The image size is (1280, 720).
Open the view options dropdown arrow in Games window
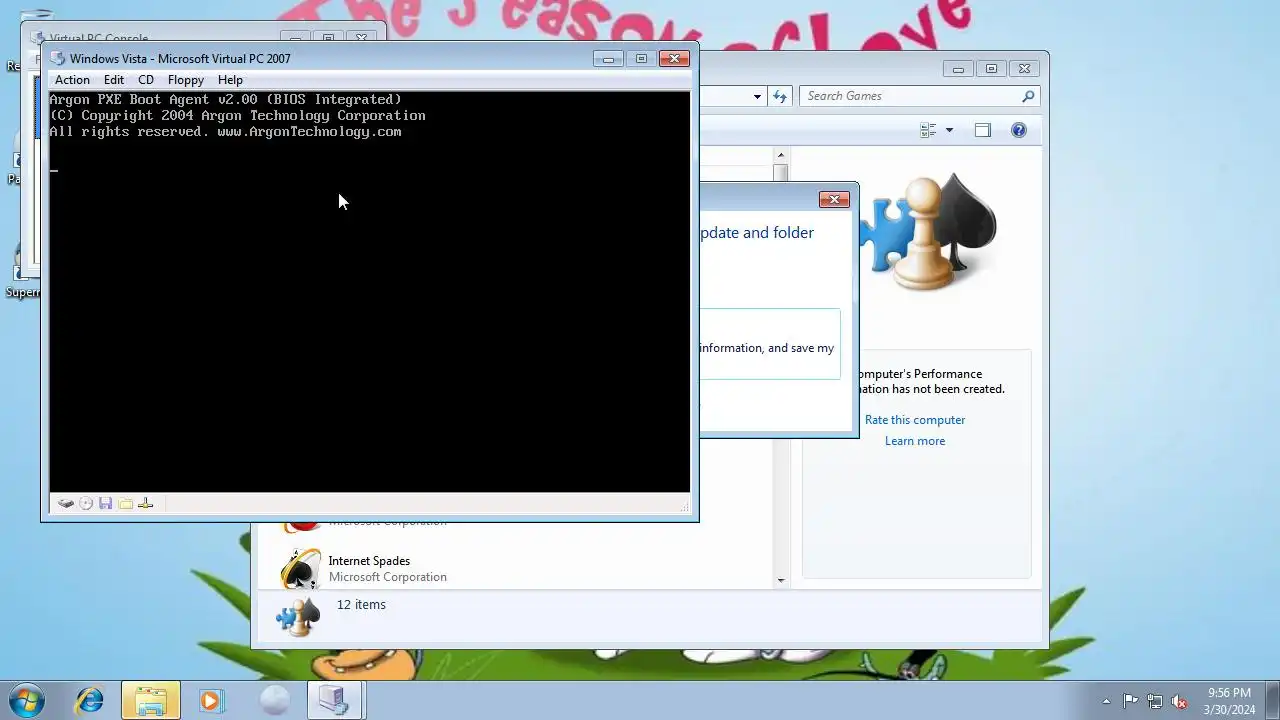tap(949, 130)
